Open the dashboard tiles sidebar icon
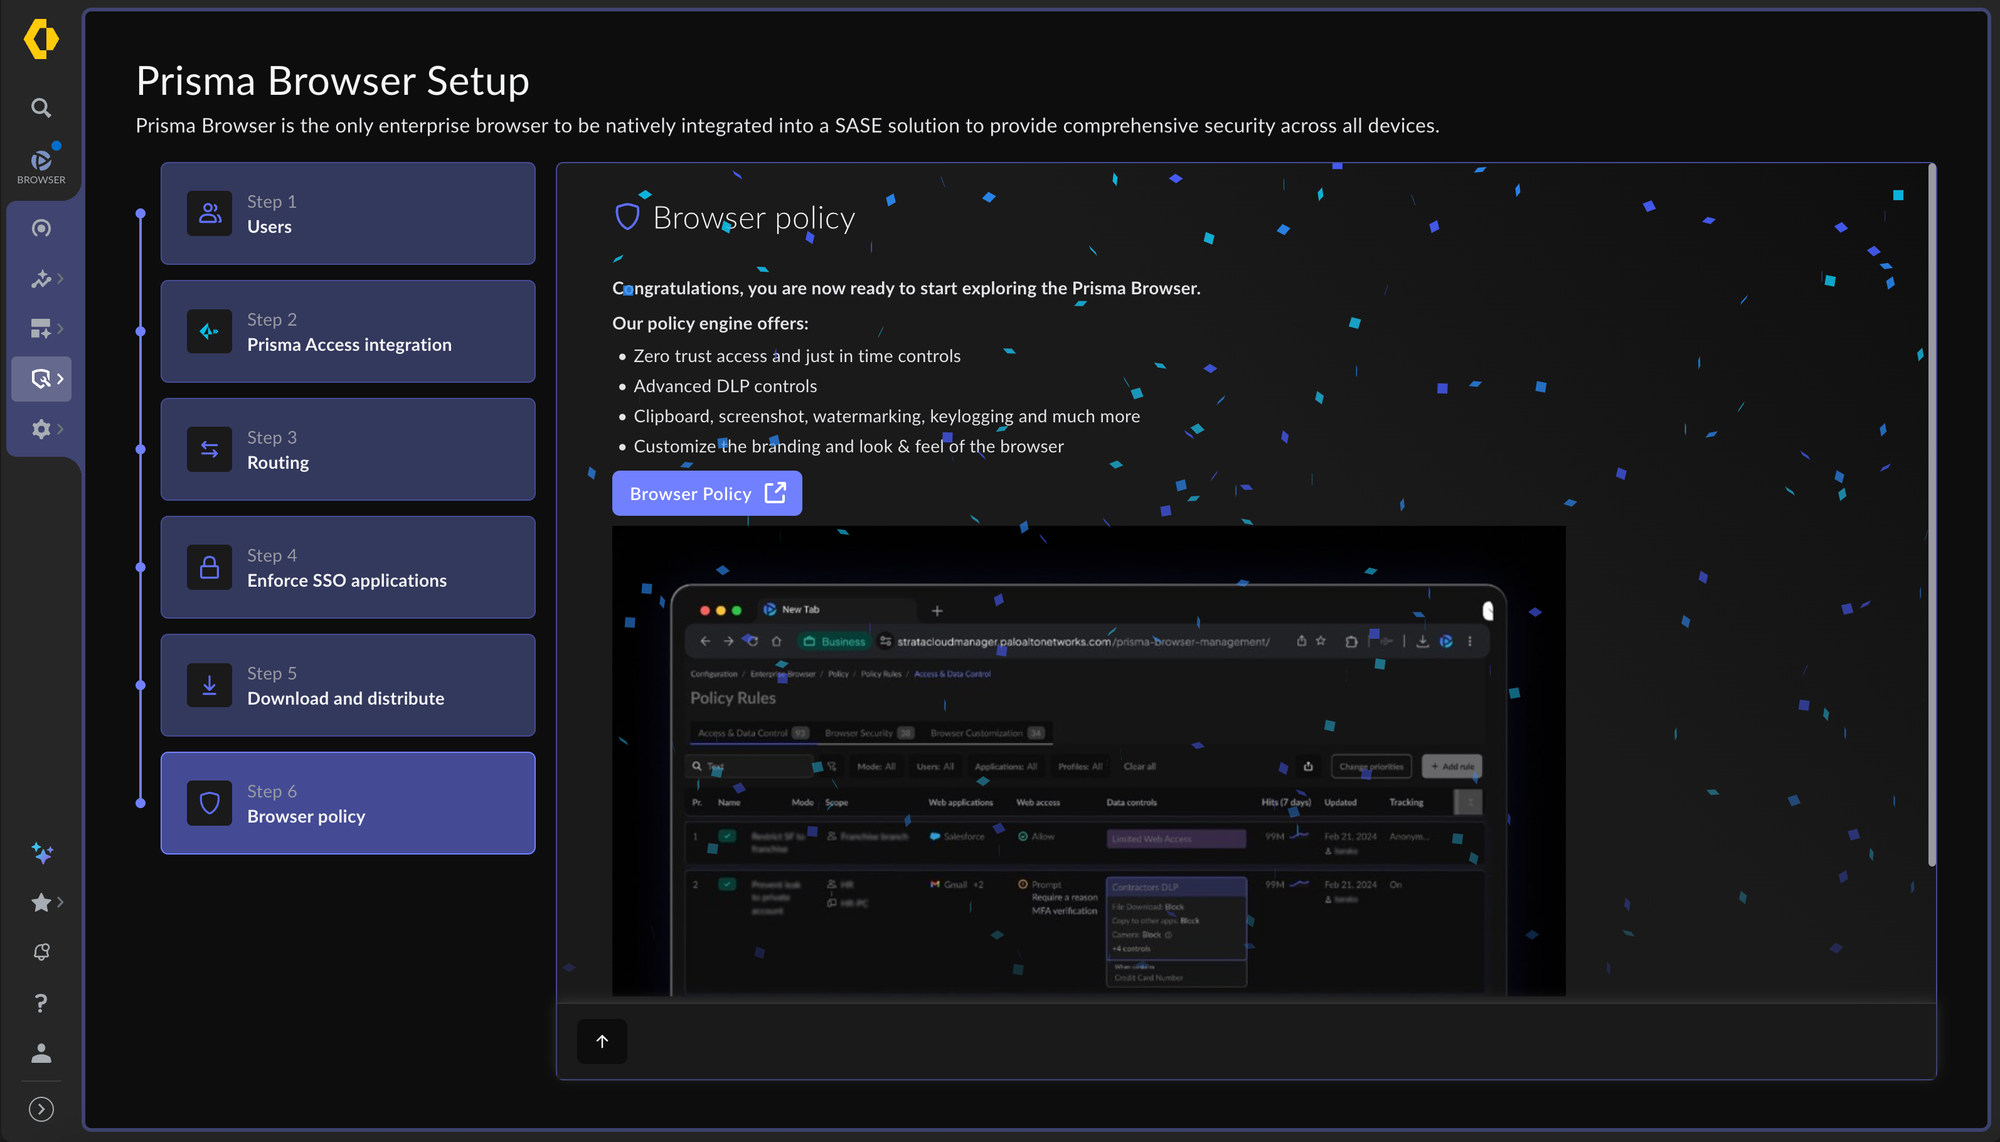The image size is (2000, 1142). pos(41,329)
